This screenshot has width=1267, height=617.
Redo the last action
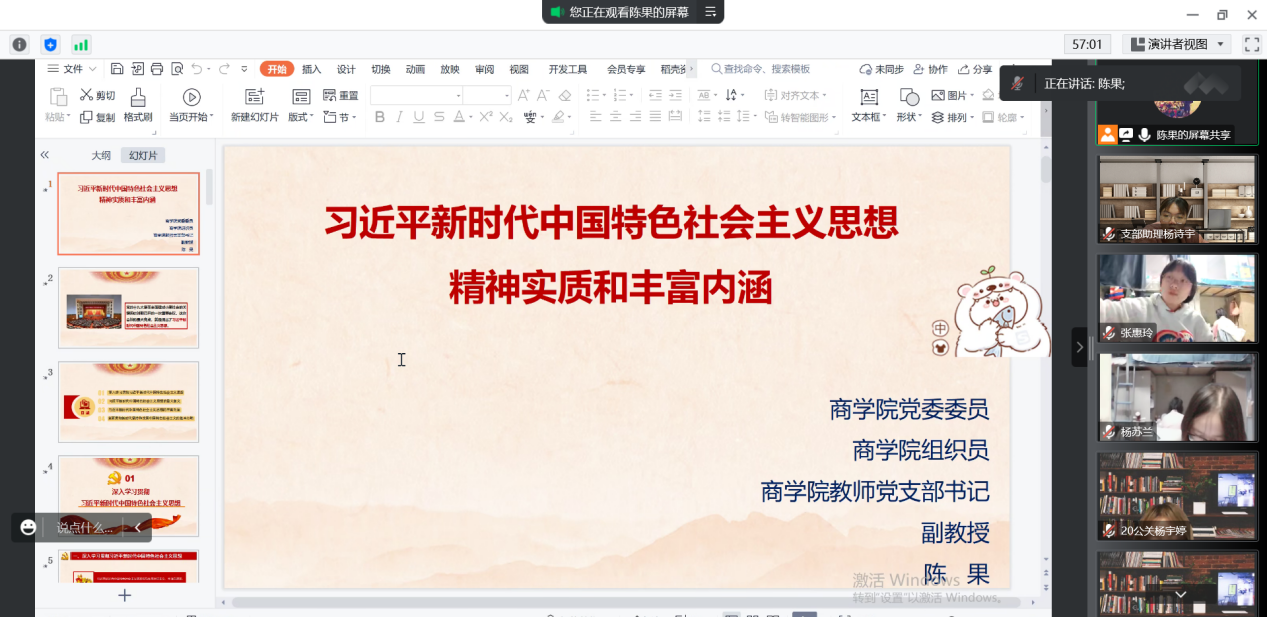pyautogui.click(x=223, y=69)
